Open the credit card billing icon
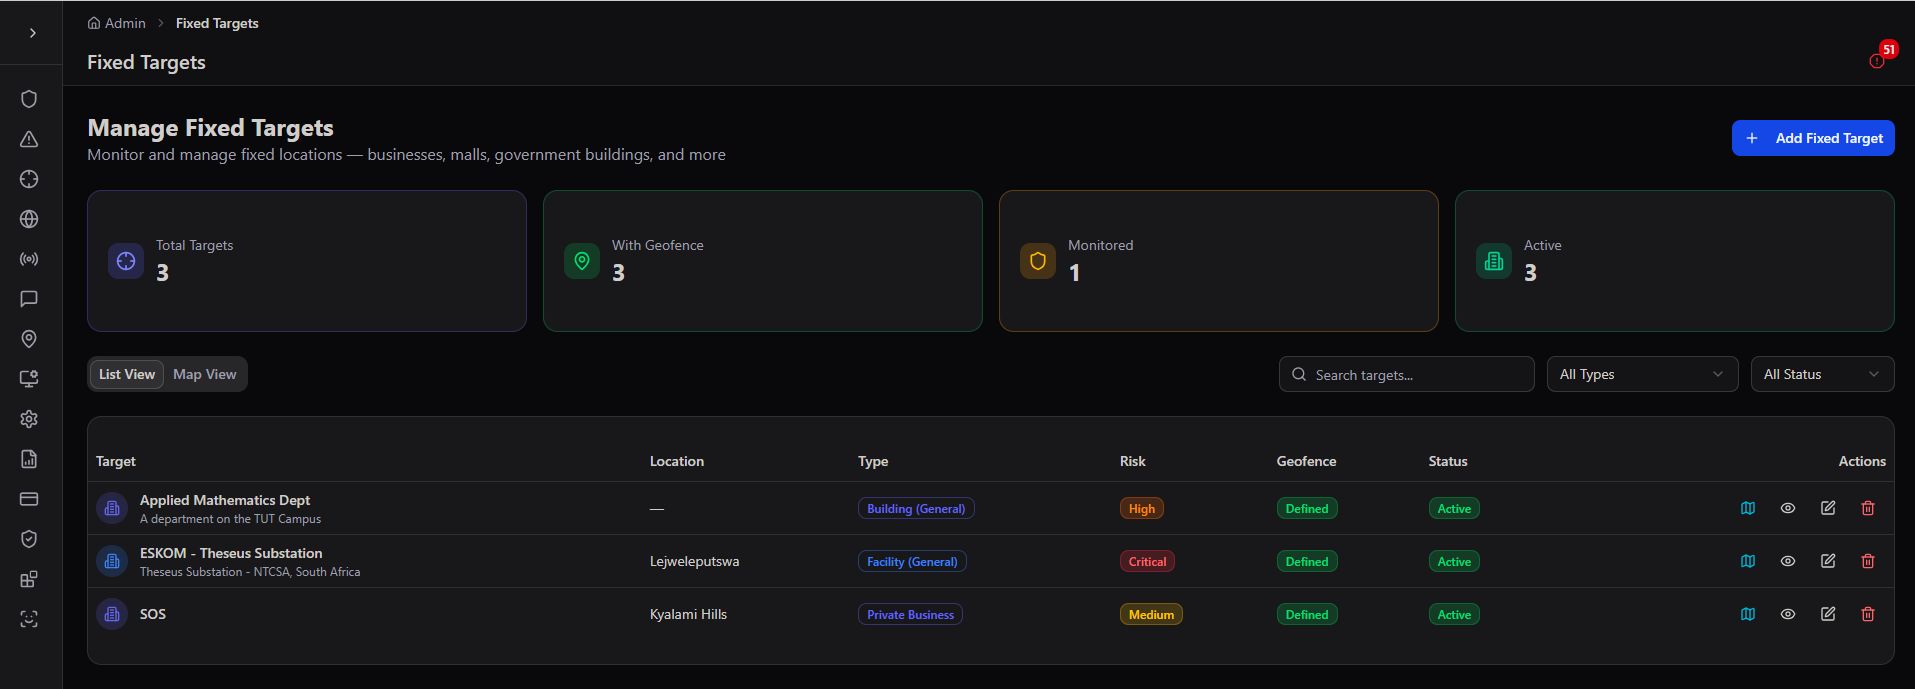Screen dimensions: 1915x689 [29, 499]
